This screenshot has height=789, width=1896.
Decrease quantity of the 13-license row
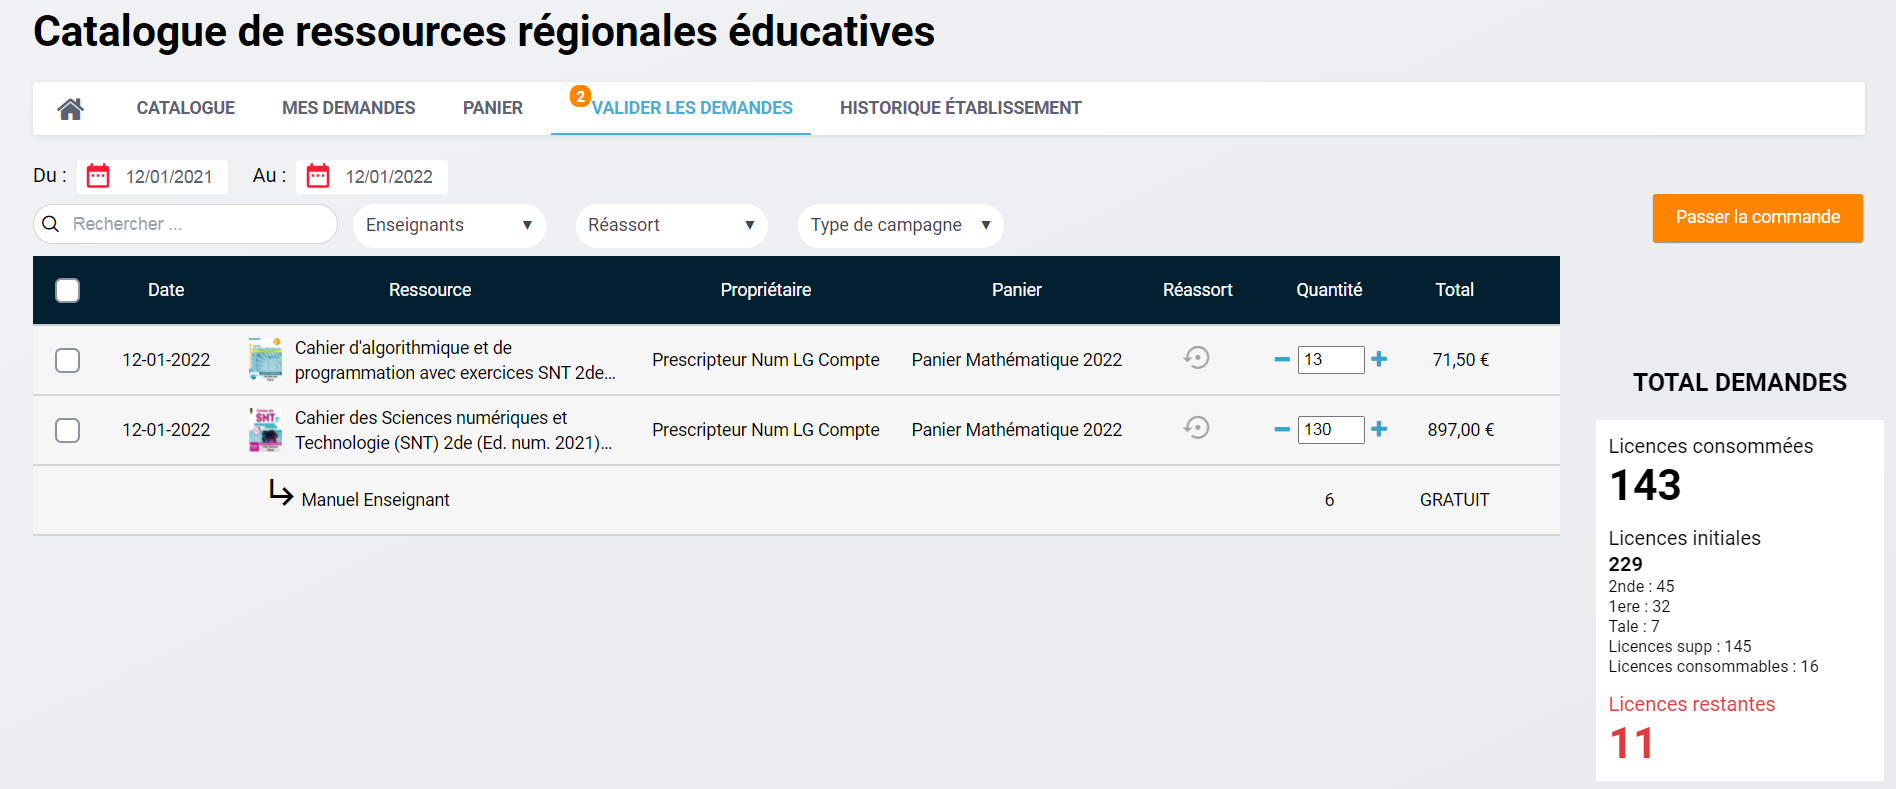pos(1281,359)
